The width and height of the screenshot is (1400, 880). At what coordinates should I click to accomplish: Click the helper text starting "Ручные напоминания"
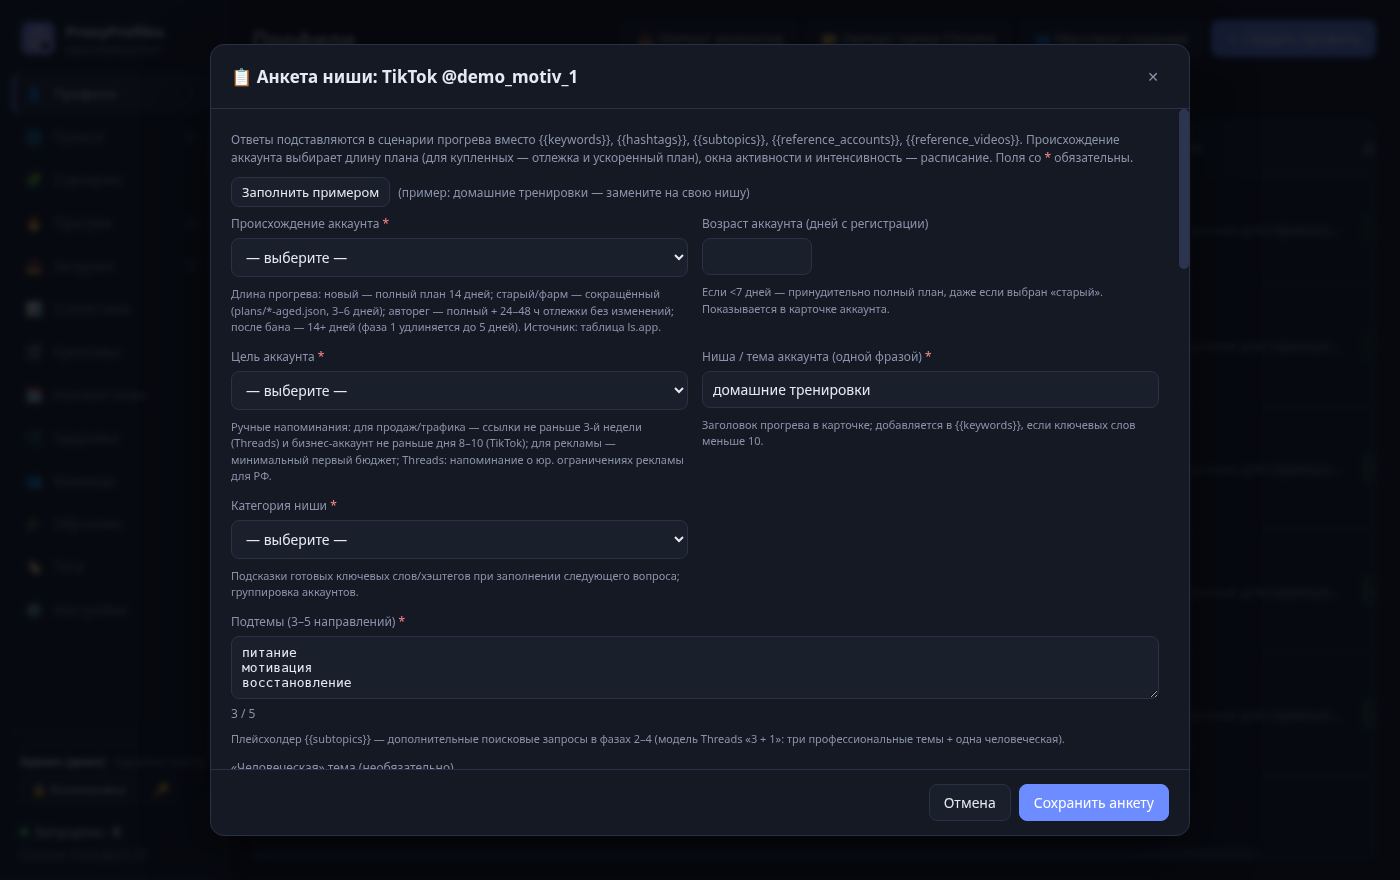click(x=458, y=451)
